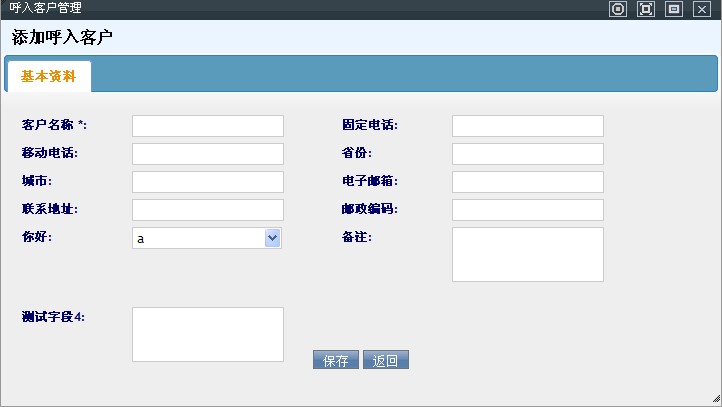The width and height of the screenshot is (722, 407).
Task: Switch to the 基本资料 tab
Action: pyautogui.click(x=48, y=77)
